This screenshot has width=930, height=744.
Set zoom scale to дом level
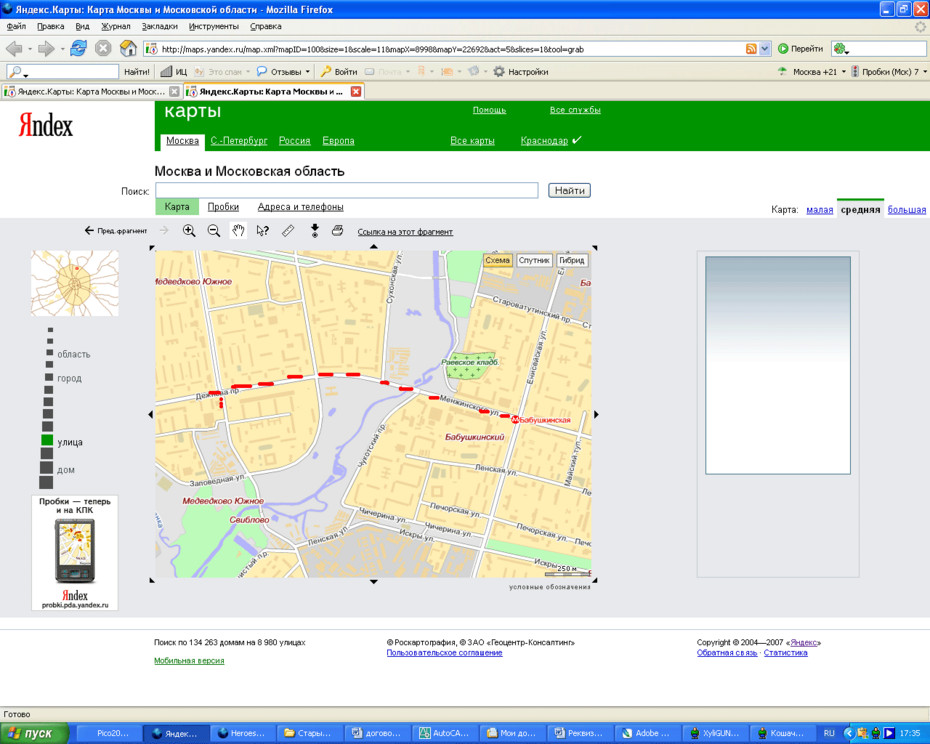click(x=46, y=468)
